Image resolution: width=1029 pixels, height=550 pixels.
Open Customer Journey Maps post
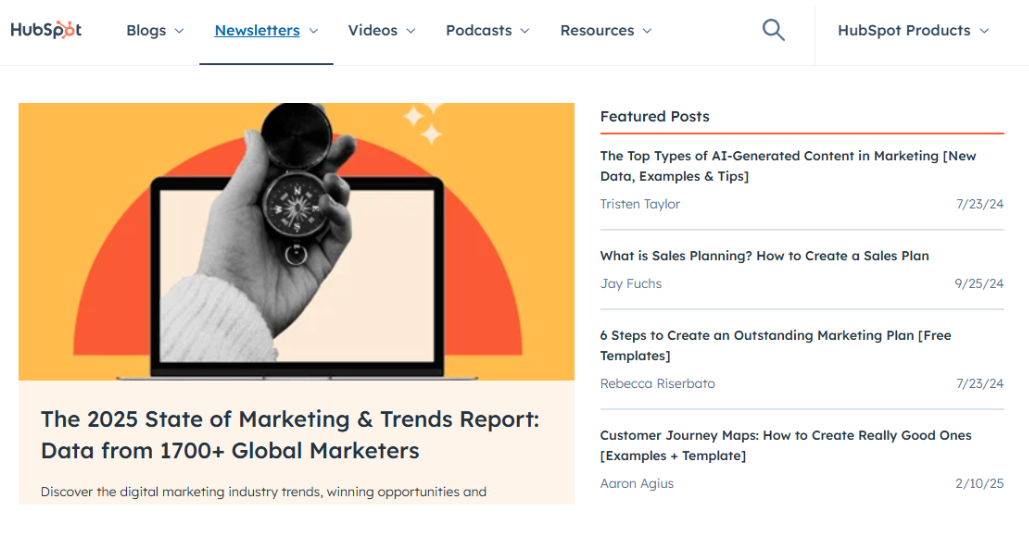(x=786, y=446)
